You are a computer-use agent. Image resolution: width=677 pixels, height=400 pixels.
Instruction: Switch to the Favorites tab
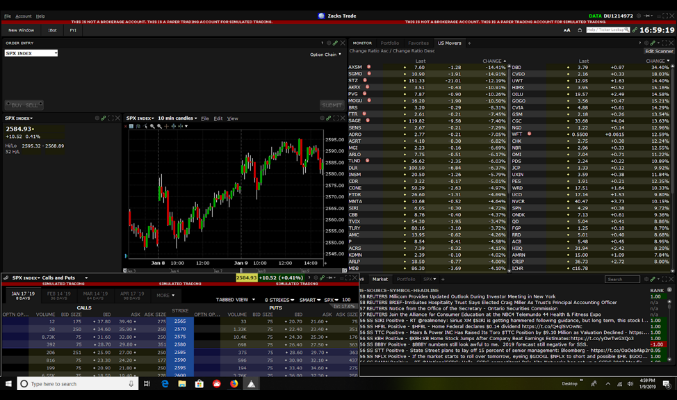418,43
